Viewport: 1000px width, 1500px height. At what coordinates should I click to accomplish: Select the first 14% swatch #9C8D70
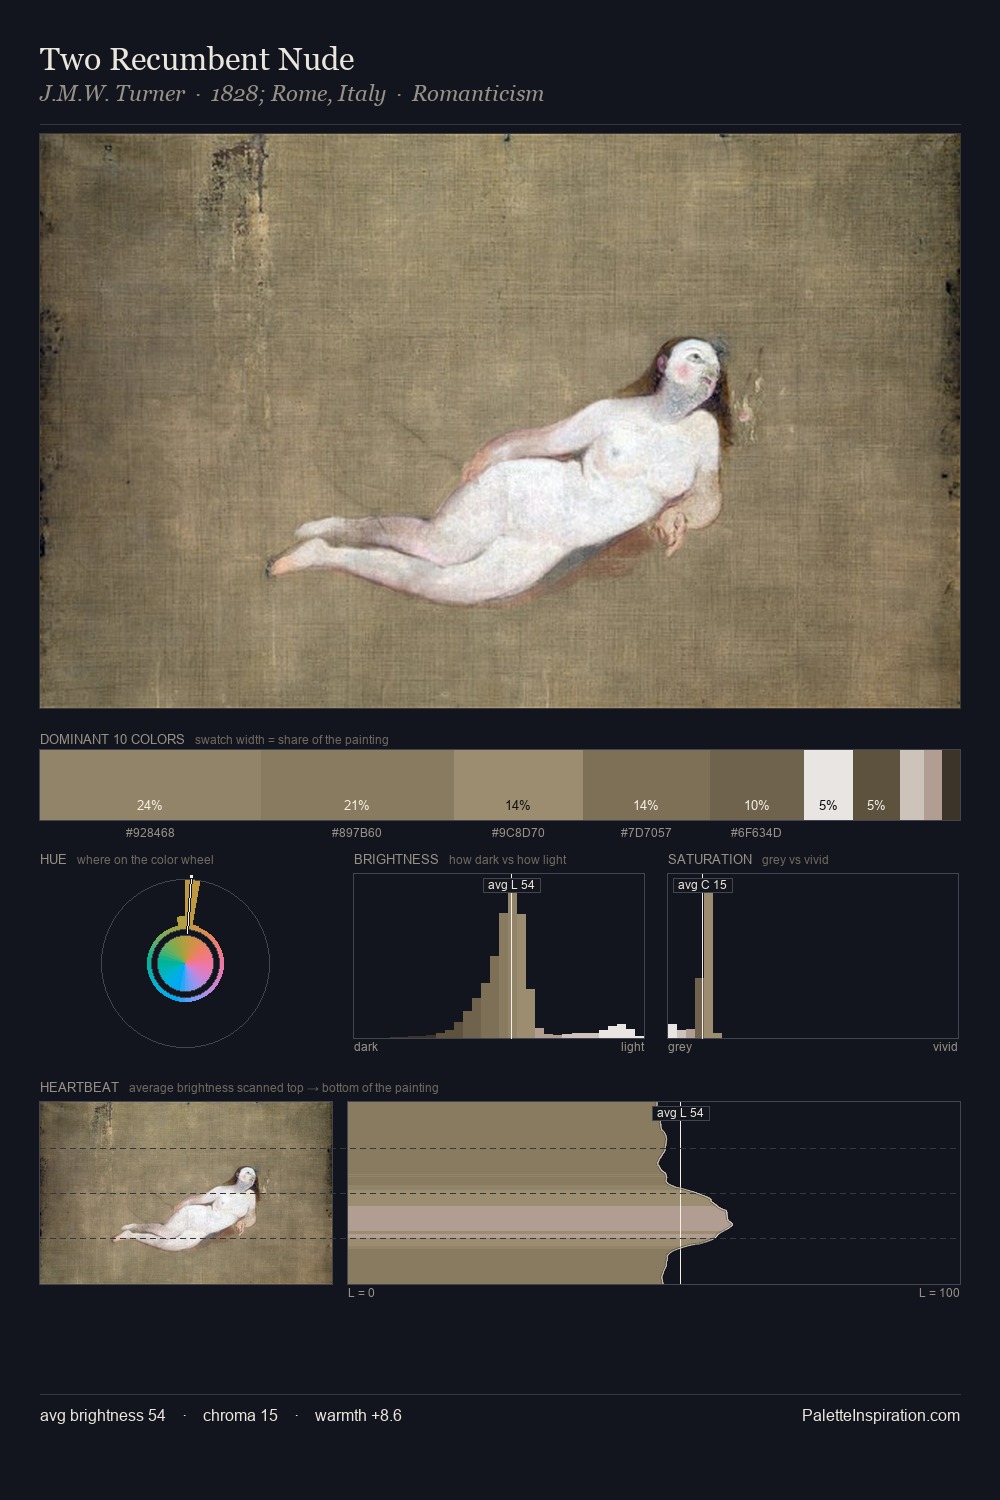tap(518, 785)
